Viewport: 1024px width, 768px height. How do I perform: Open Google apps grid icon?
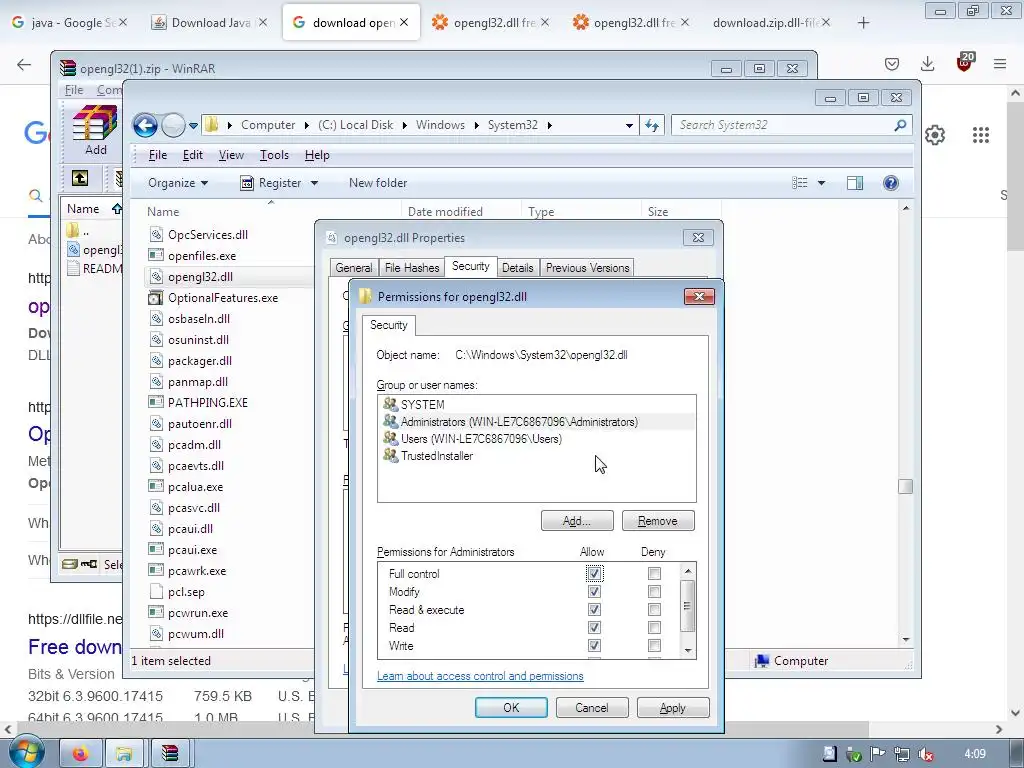(x=981, y=135)
